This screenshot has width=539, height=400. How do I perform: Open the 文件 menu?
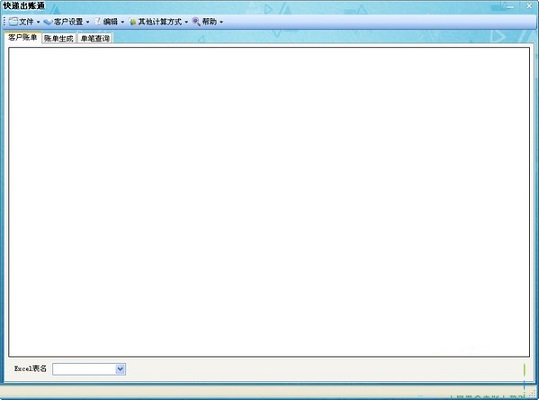coord(24,22)
